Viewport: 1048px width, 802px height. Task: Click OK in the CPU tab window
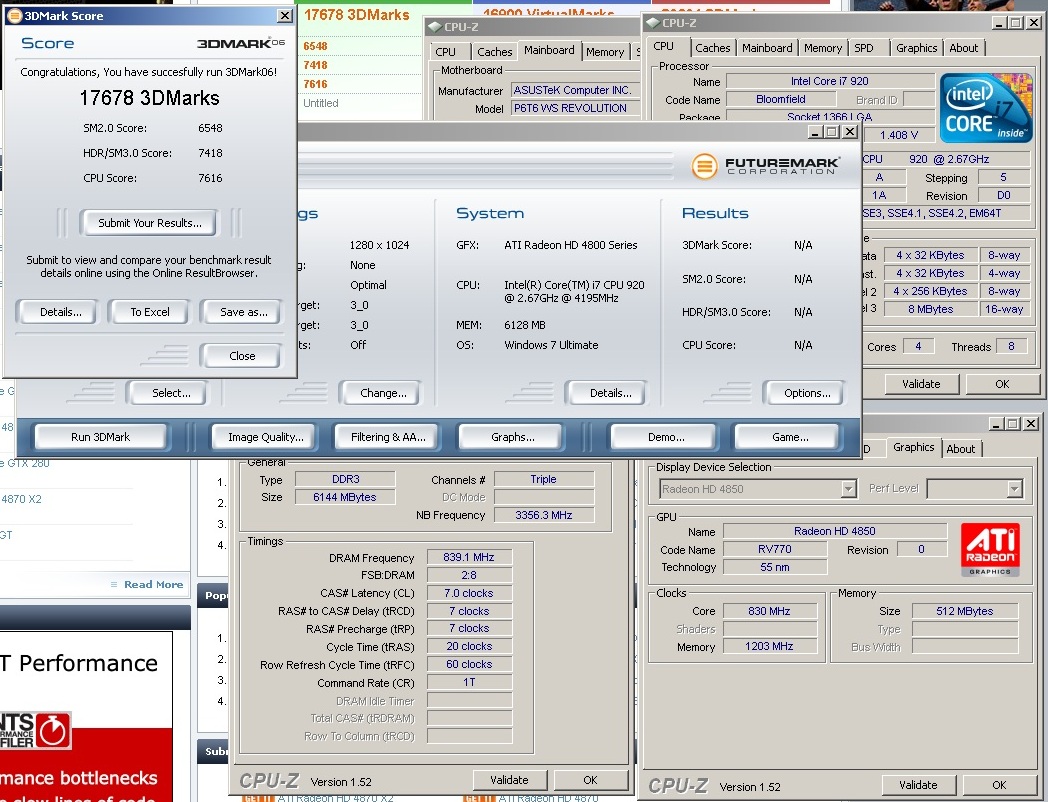tap(1002, 384)
